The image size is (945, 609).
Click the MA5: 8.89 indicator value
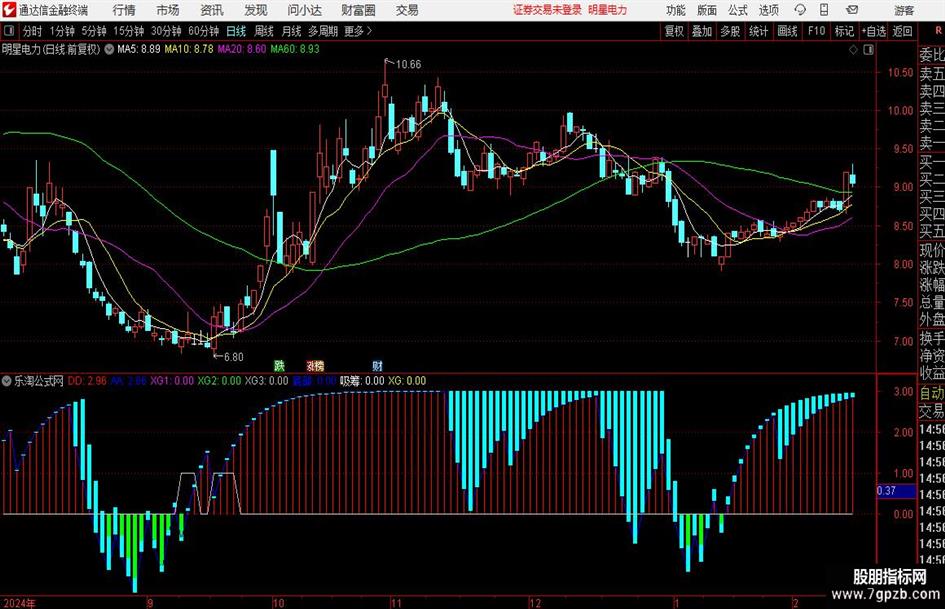pos(139,49)
